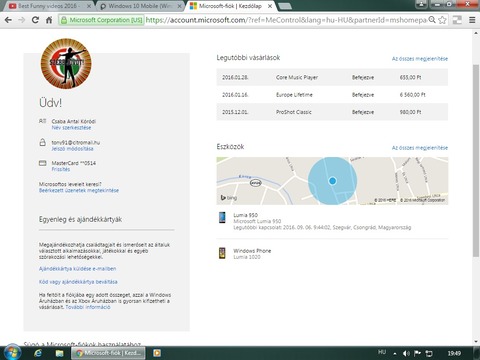Screen dimensions: 480x360
Task: Click the blue location dot on map
Action: click(x=332, y=181)
